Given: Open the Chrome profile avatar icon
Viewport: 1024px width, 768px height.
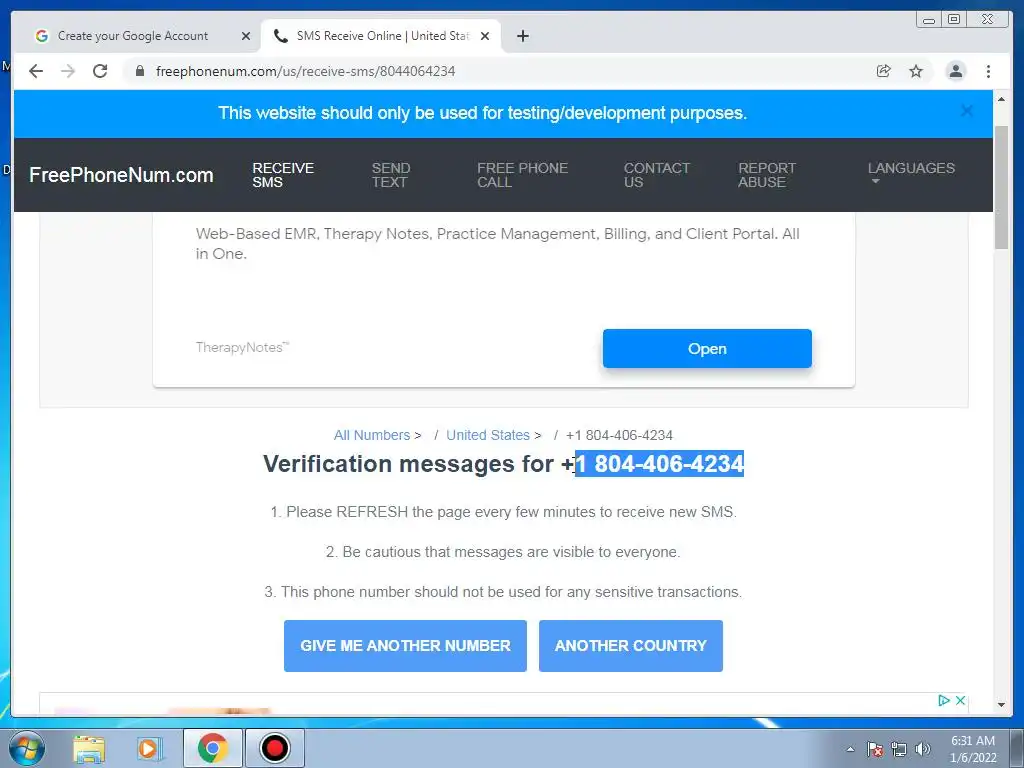Looking at the screenshot, I should tap(955, 71).
